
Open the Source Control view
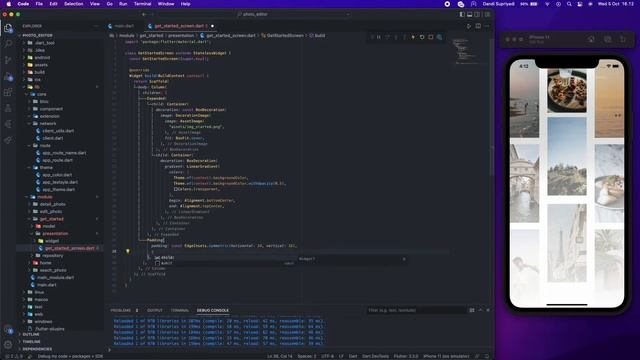[x=8, y=60]
